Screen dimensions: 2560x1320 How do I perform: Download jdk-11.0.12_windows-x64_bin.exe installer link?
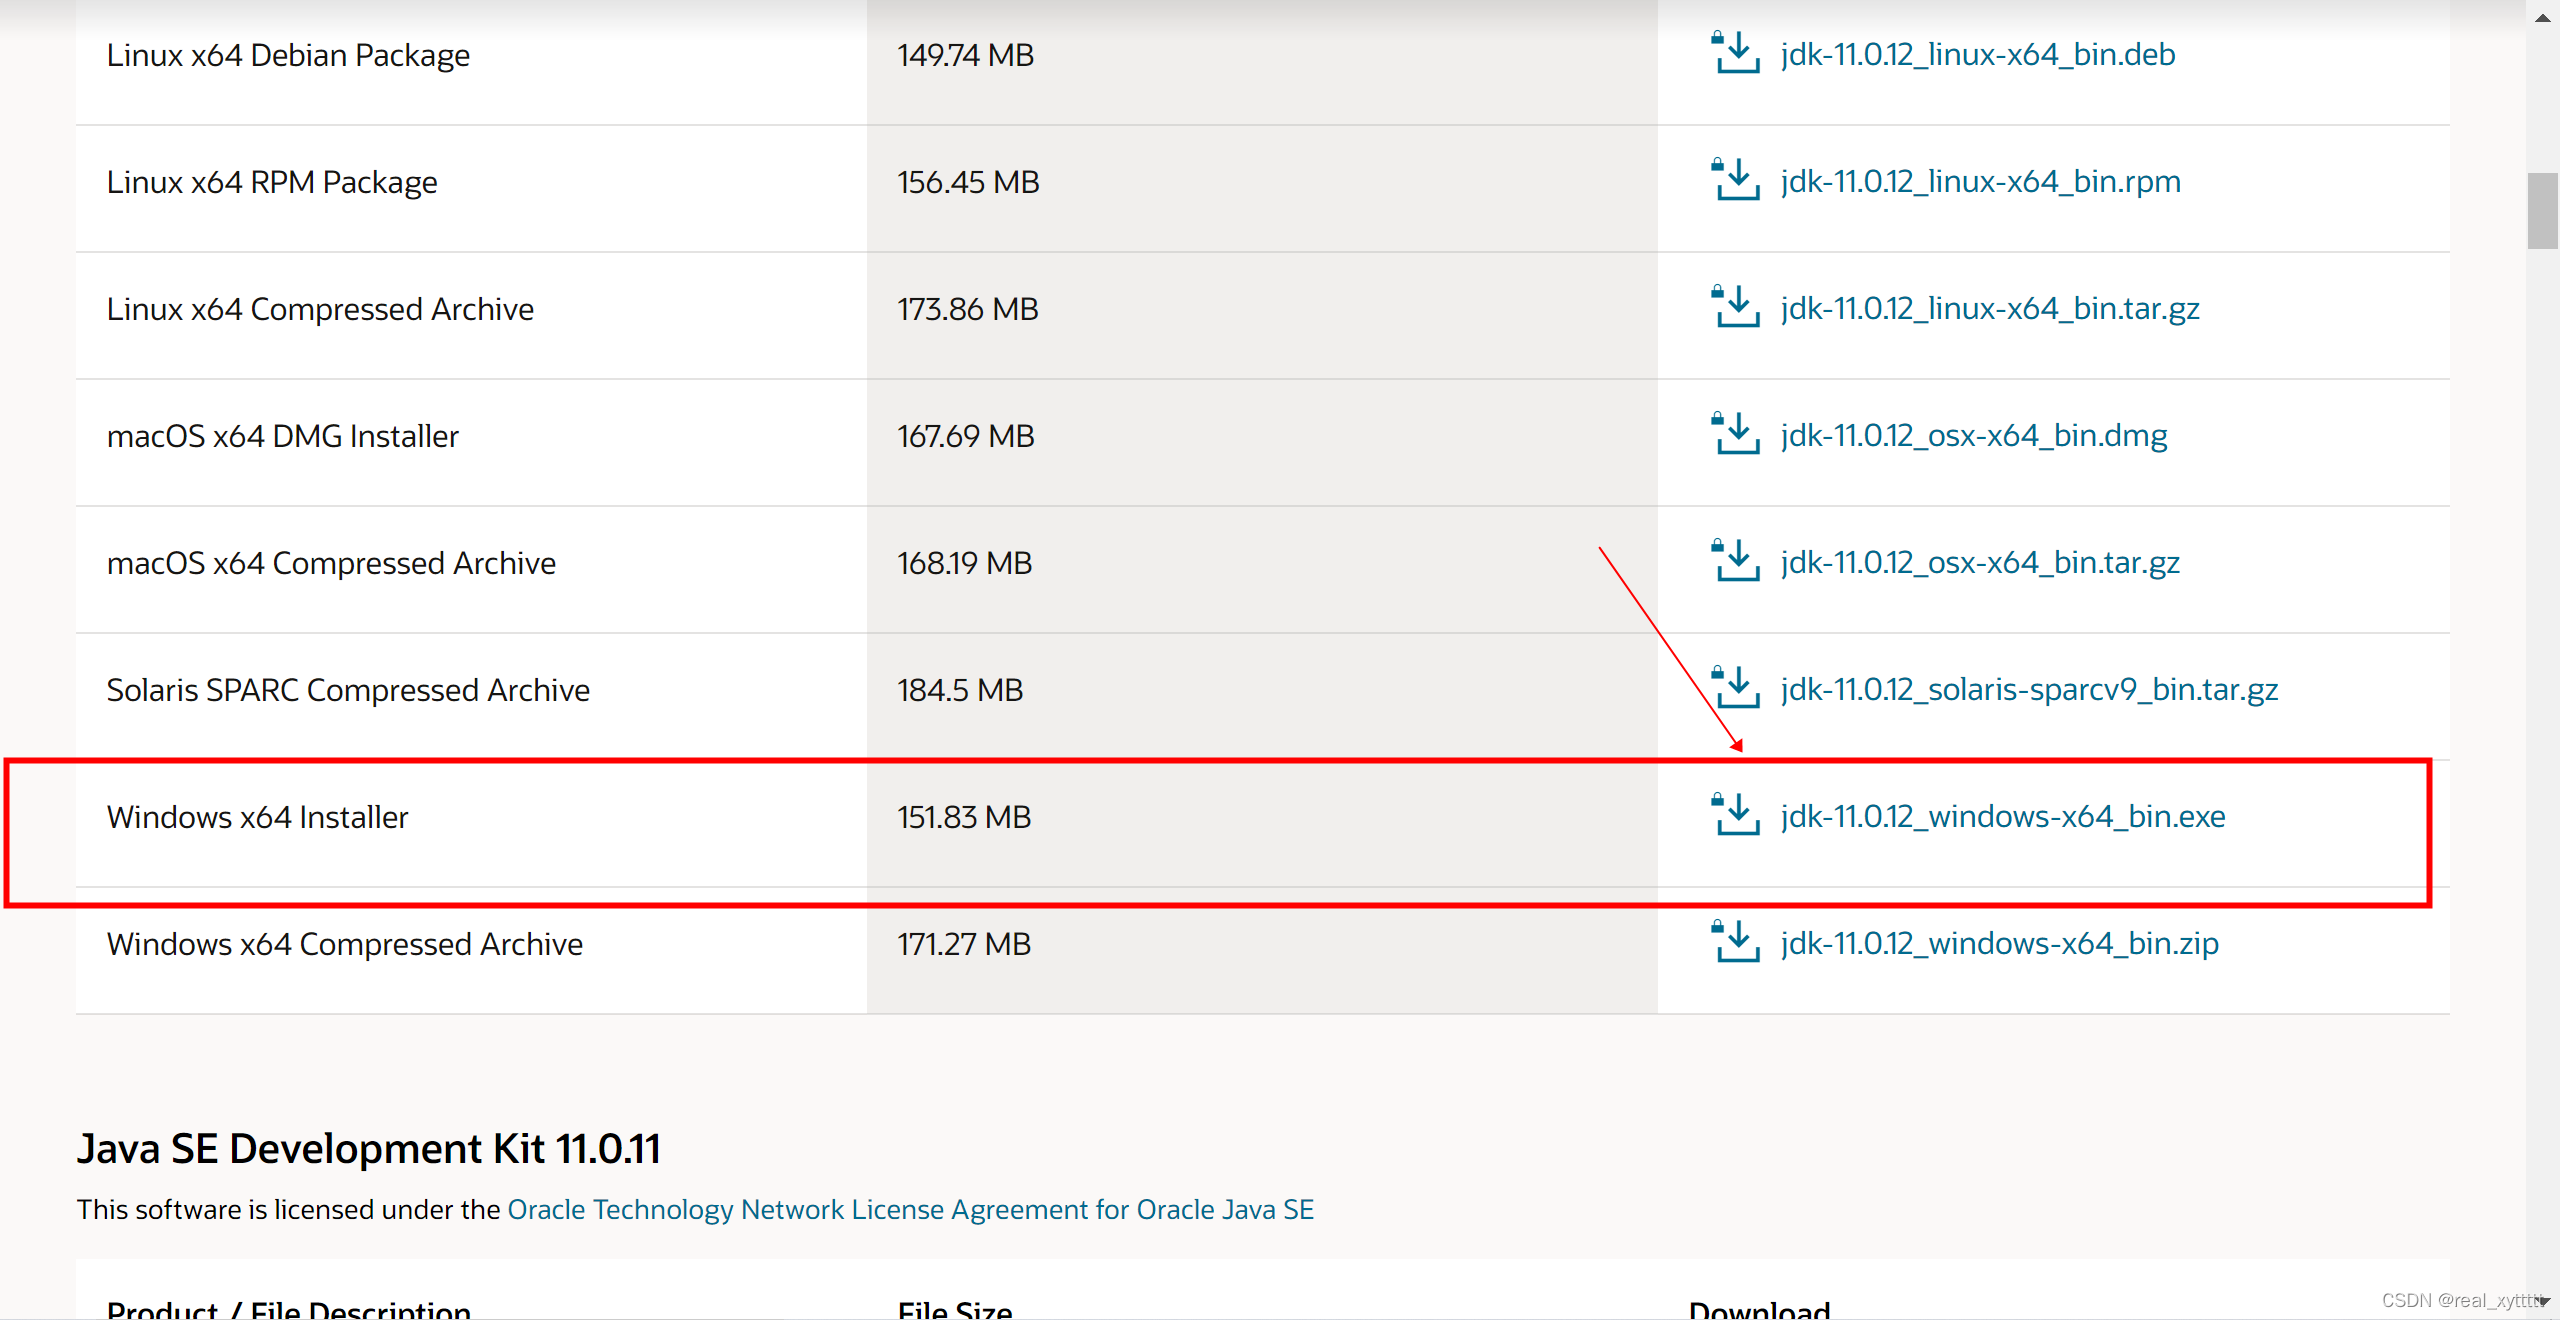tap(2002, 816)
